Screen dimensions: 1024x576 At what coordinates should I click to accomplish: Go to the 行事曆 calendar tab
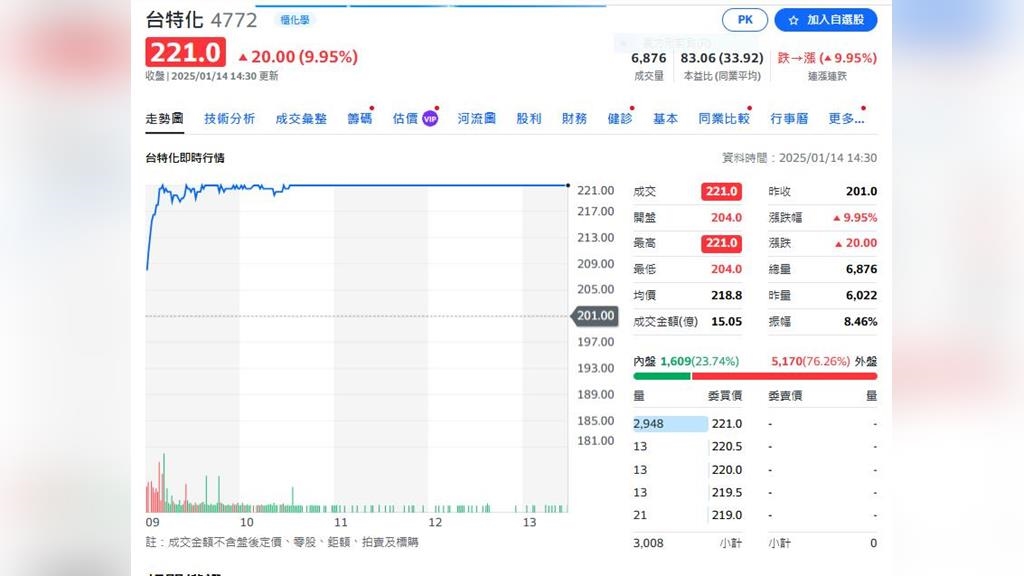click(x=789, y=118)
